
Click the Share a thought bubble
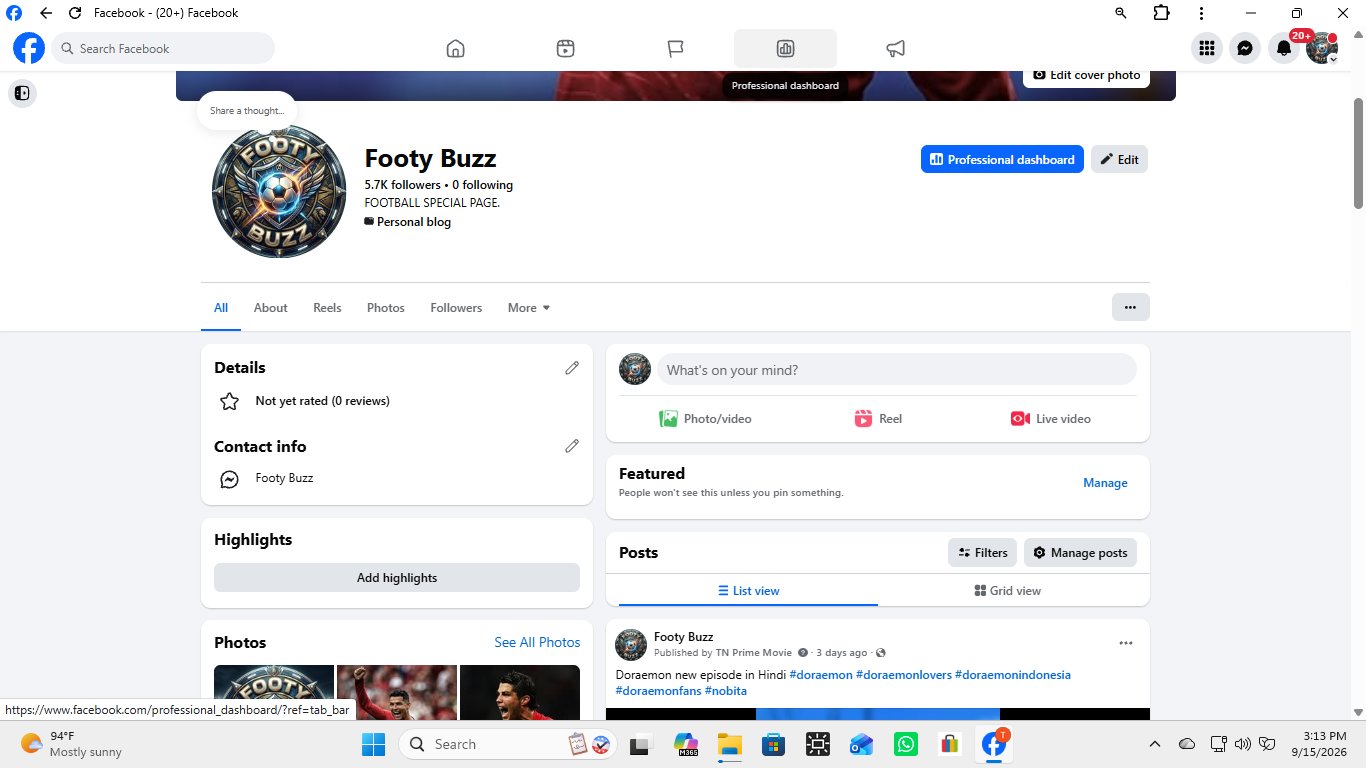(x=247, y=111)
